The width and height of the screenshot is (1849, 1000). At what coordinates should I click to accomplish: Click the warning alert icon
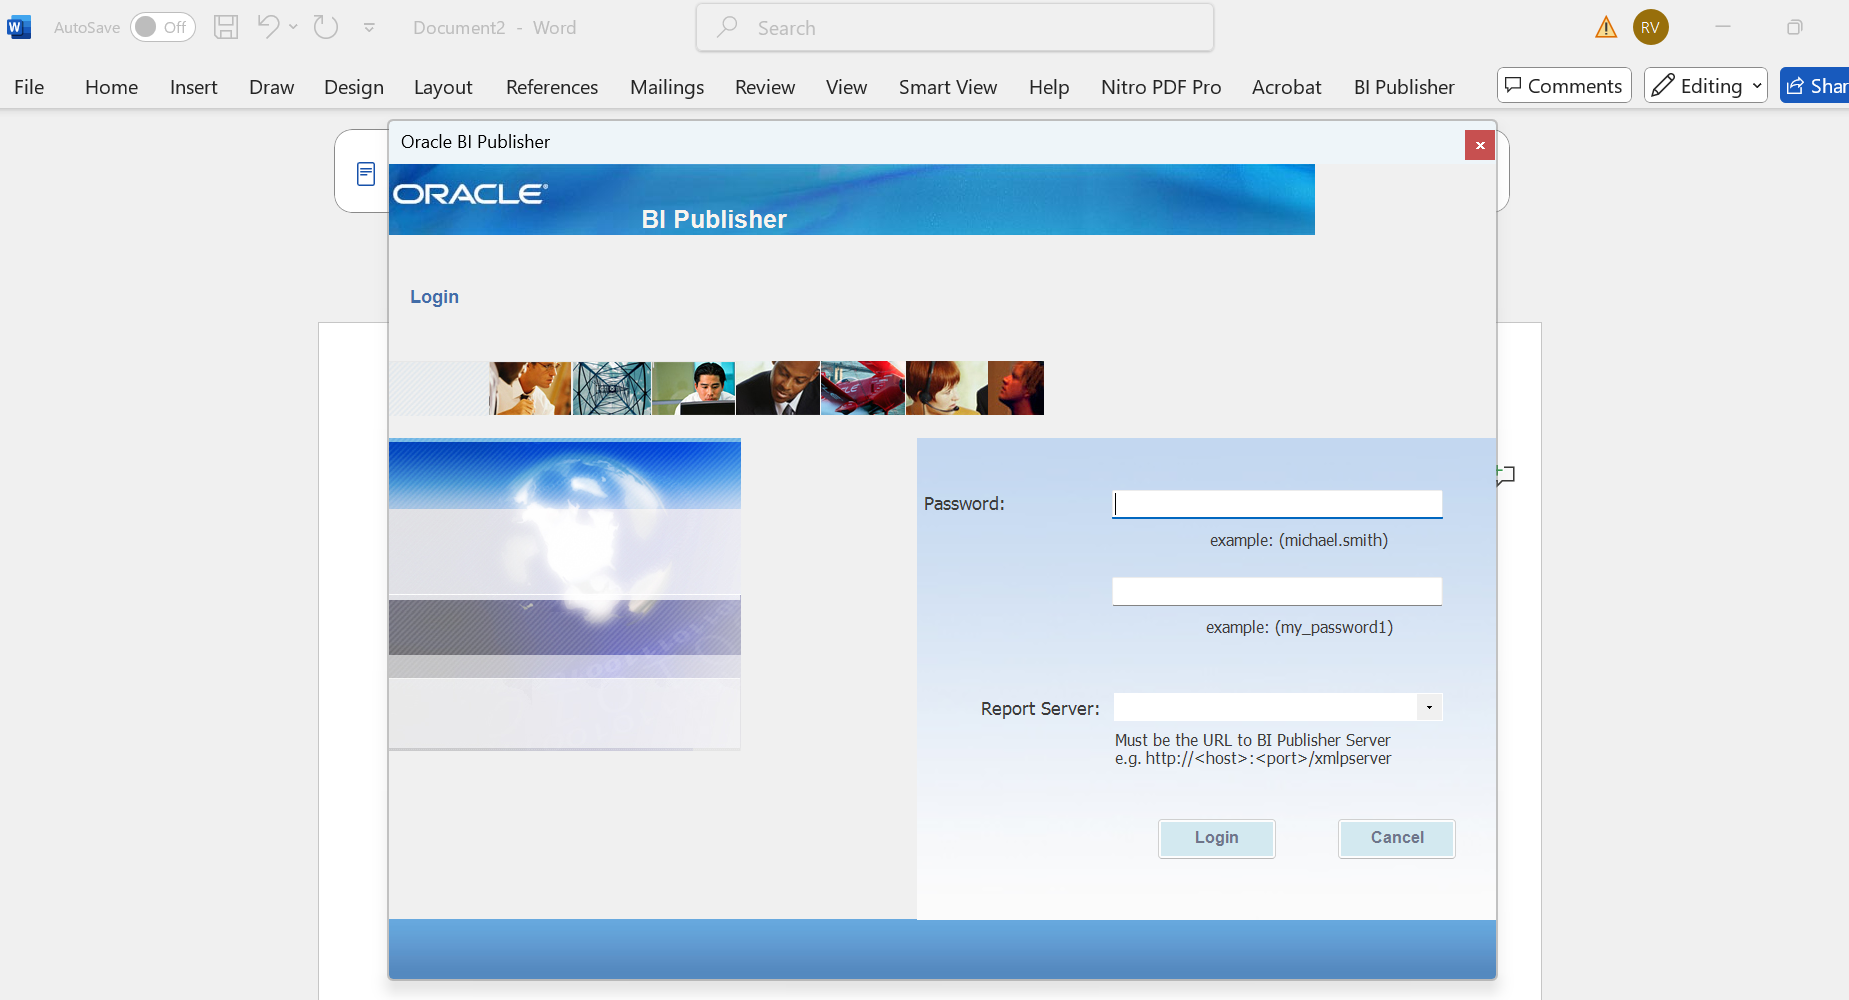pyautogui.click(x=1606, y=27)
